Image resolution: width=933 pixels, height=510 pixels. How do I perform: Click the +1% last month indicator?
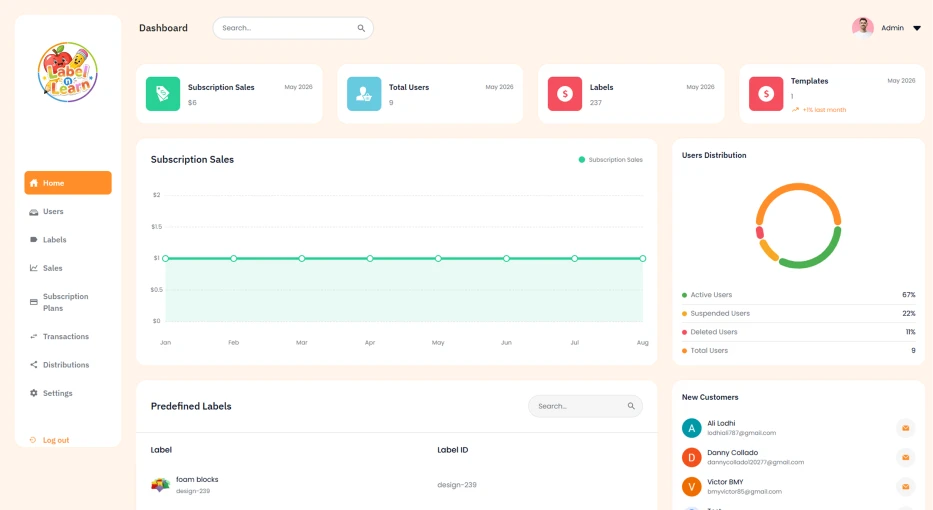click(x=819, y=109)
